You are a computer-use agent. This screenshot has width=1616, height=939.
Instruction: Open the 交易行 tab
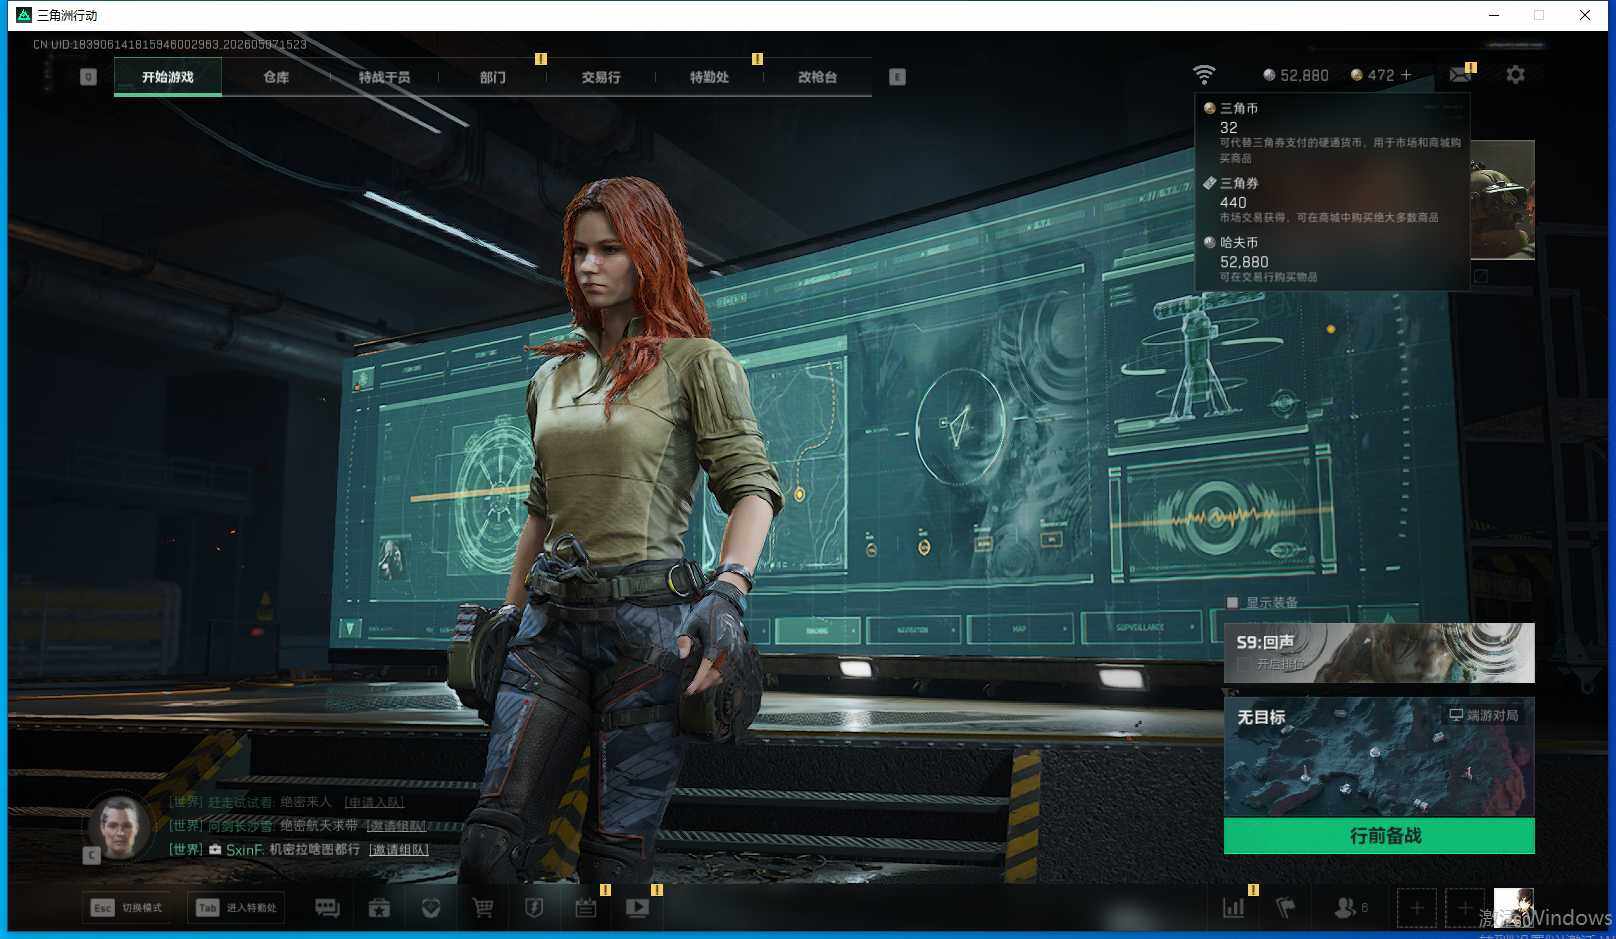tap(601, 77)
